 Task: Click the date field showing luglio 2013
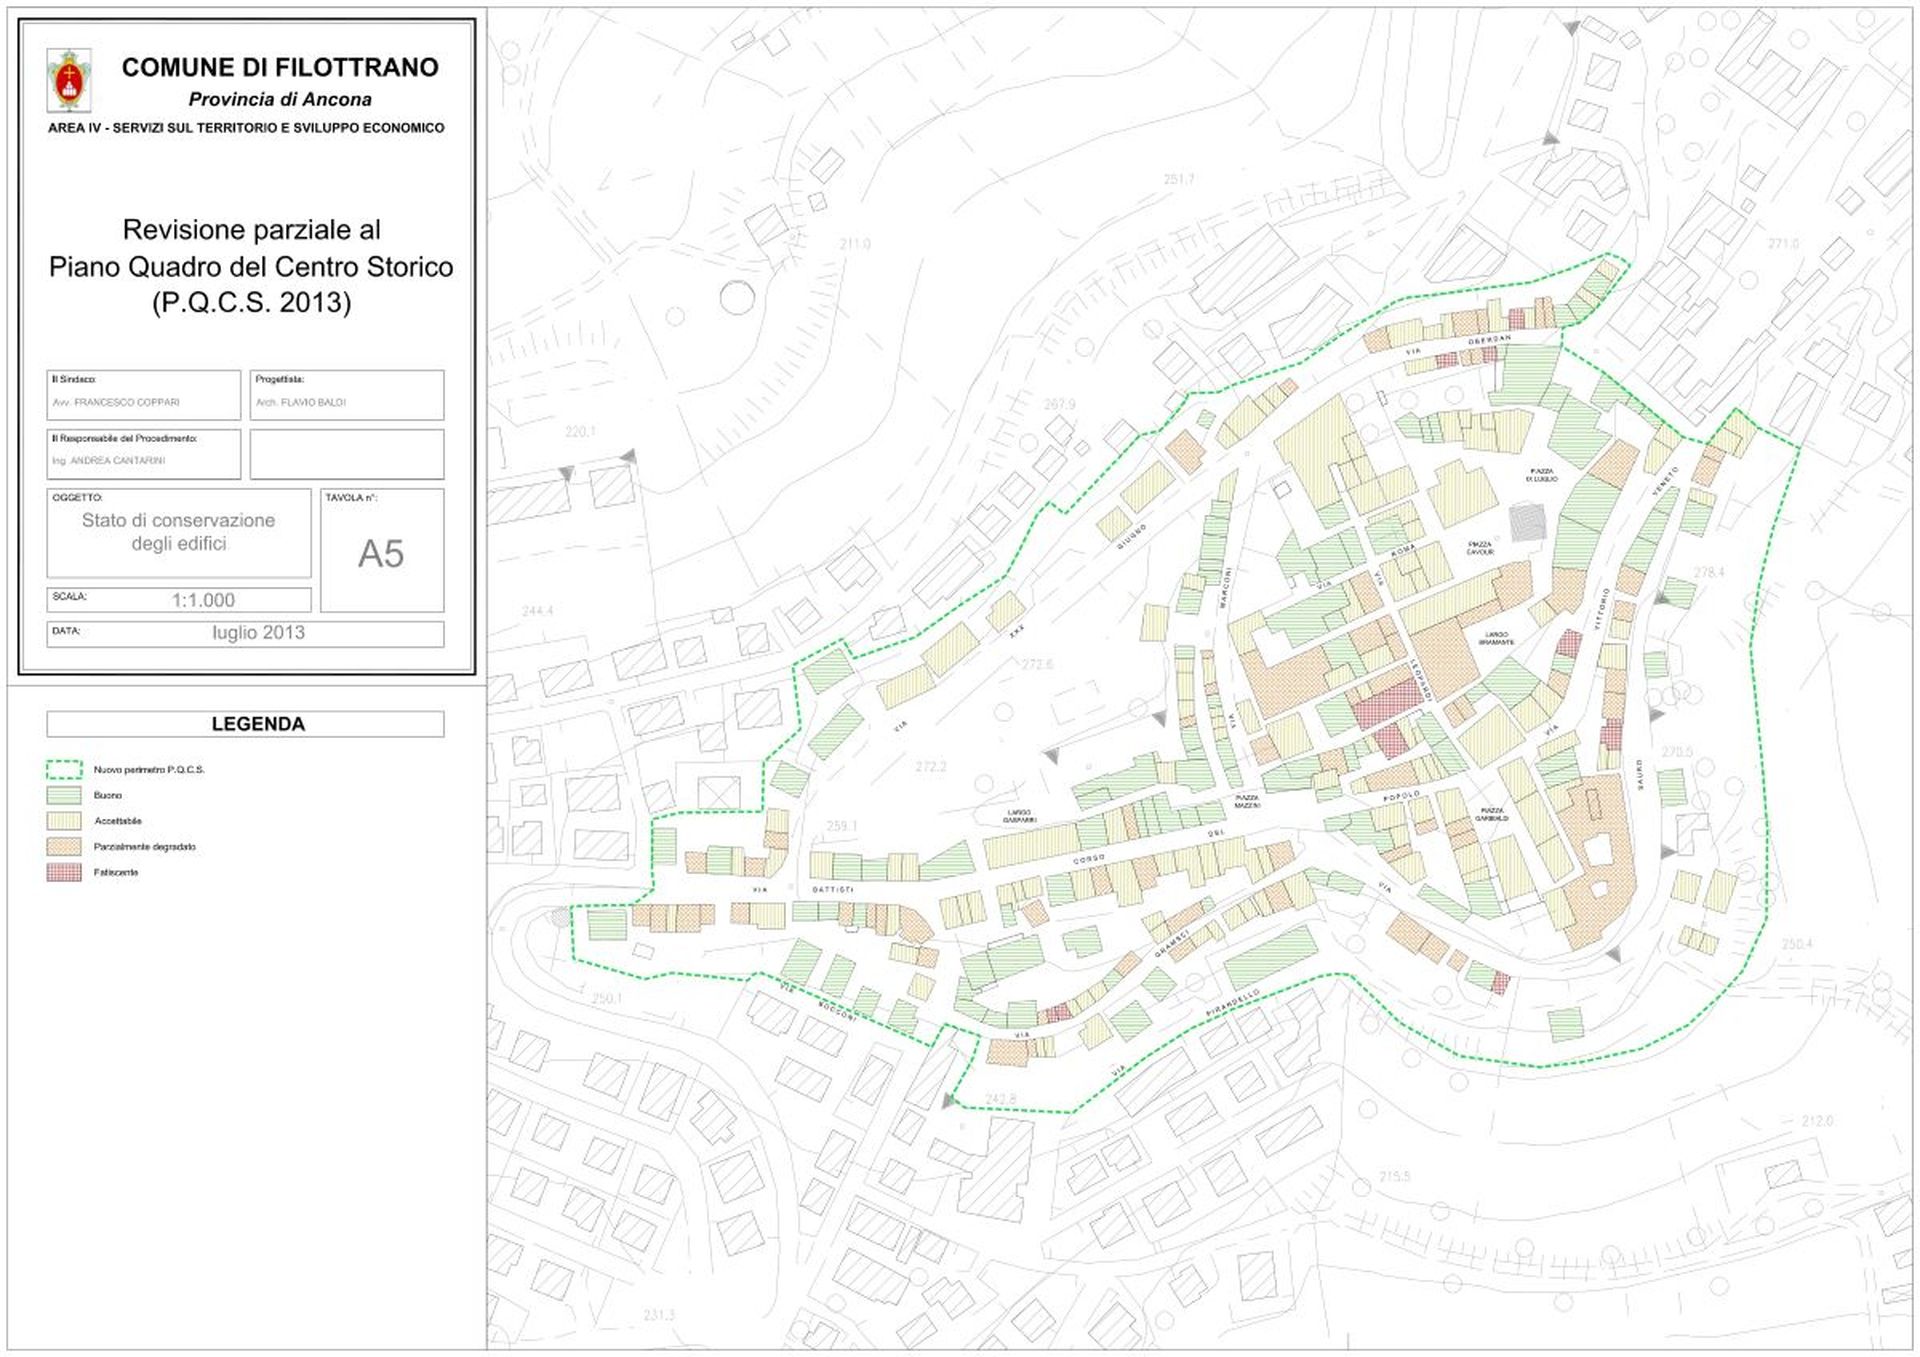click(245, 634)
